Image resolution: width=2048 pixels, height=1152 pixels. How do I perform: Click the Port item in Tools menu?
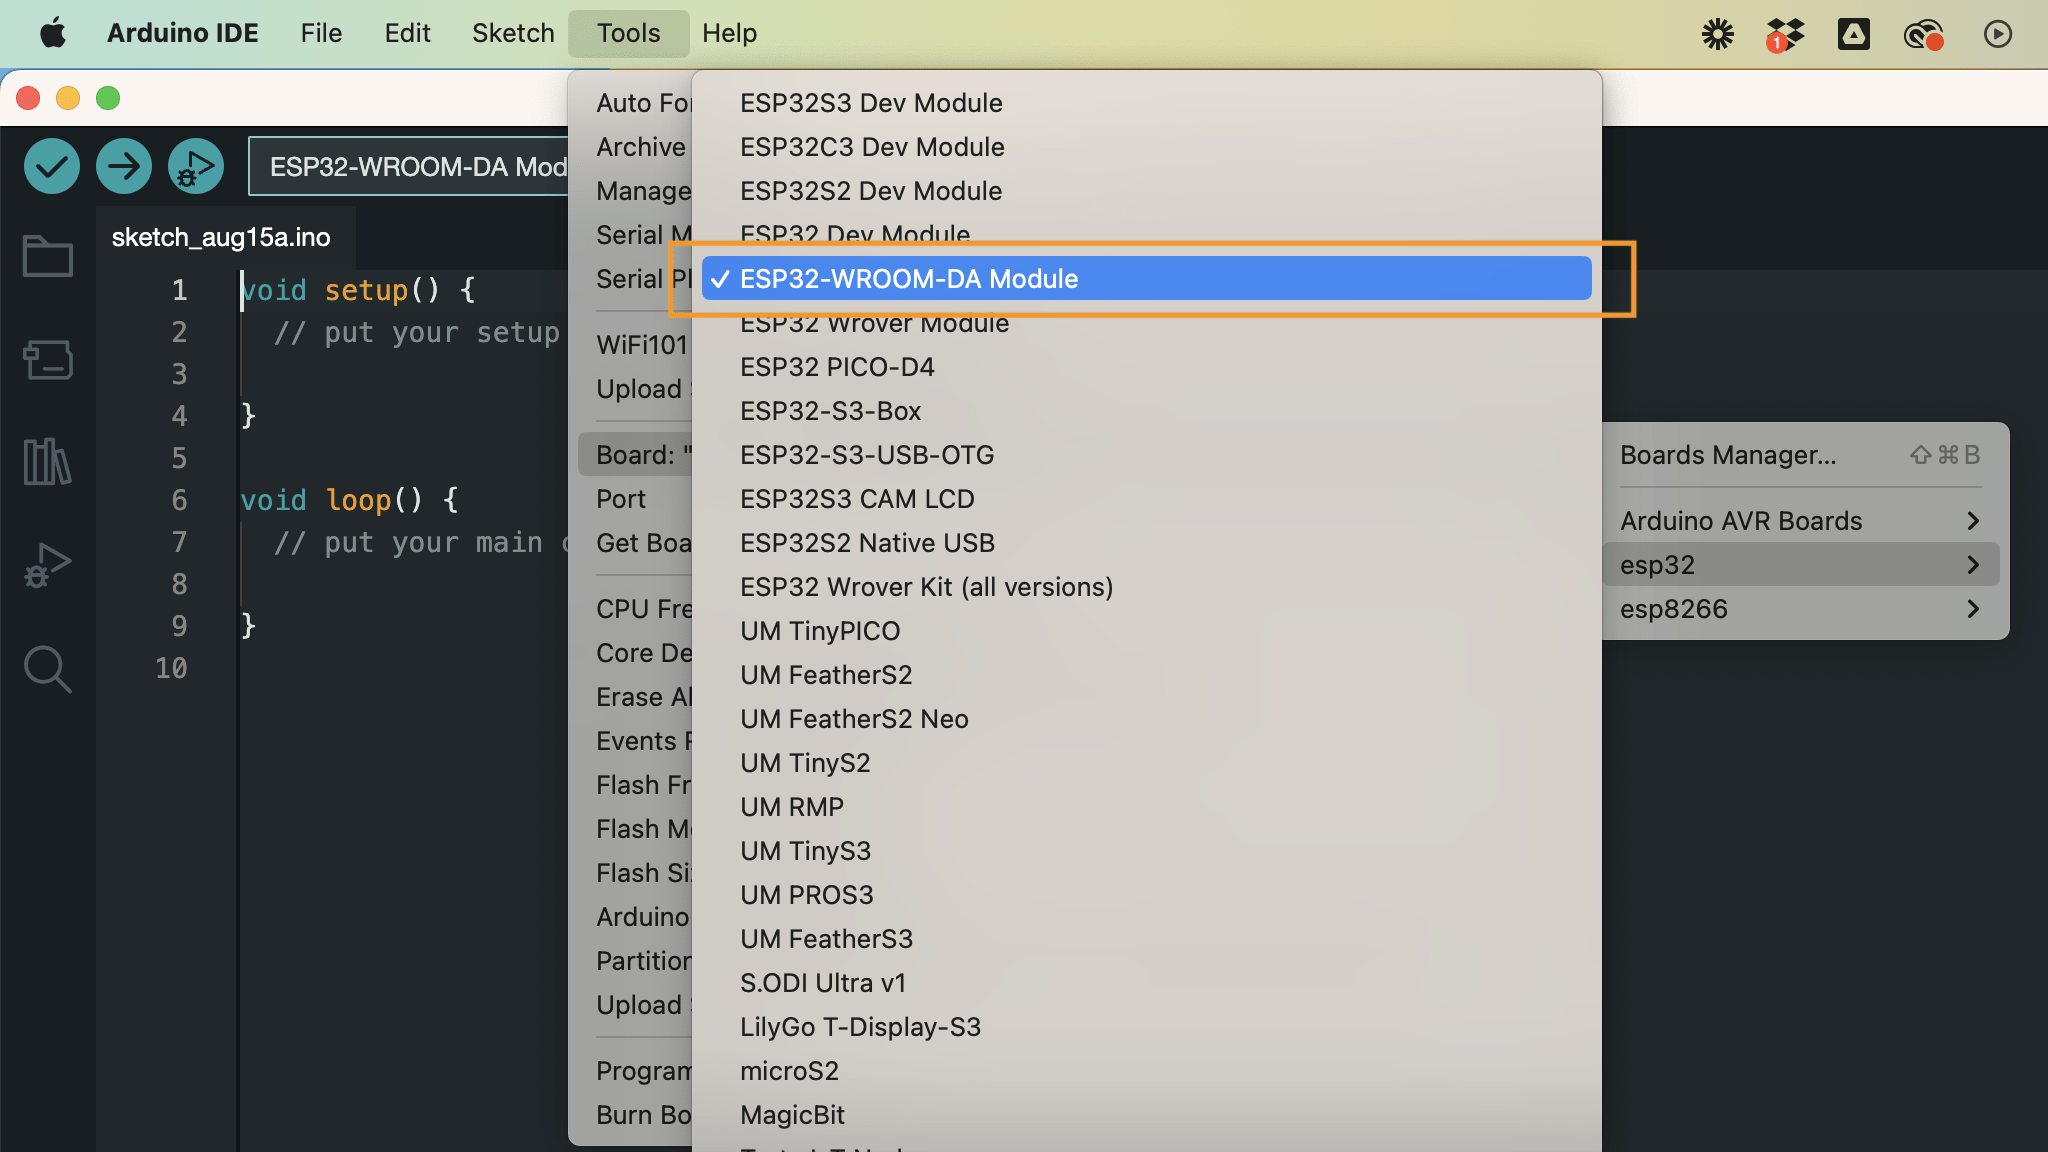pos(636,499)
